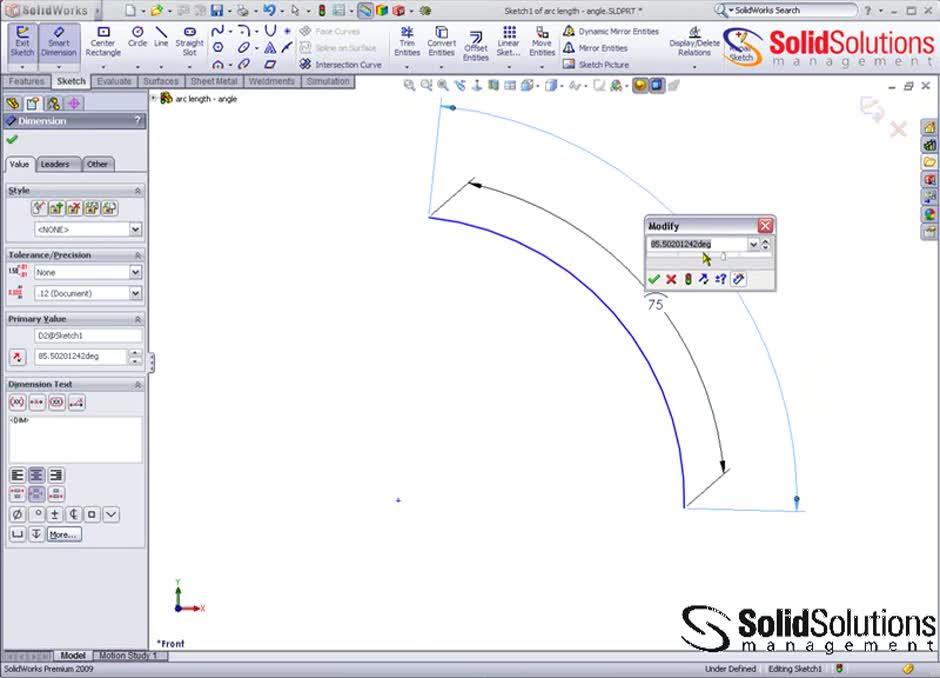Switch to the Leaders tab

(x=57, y=164)
